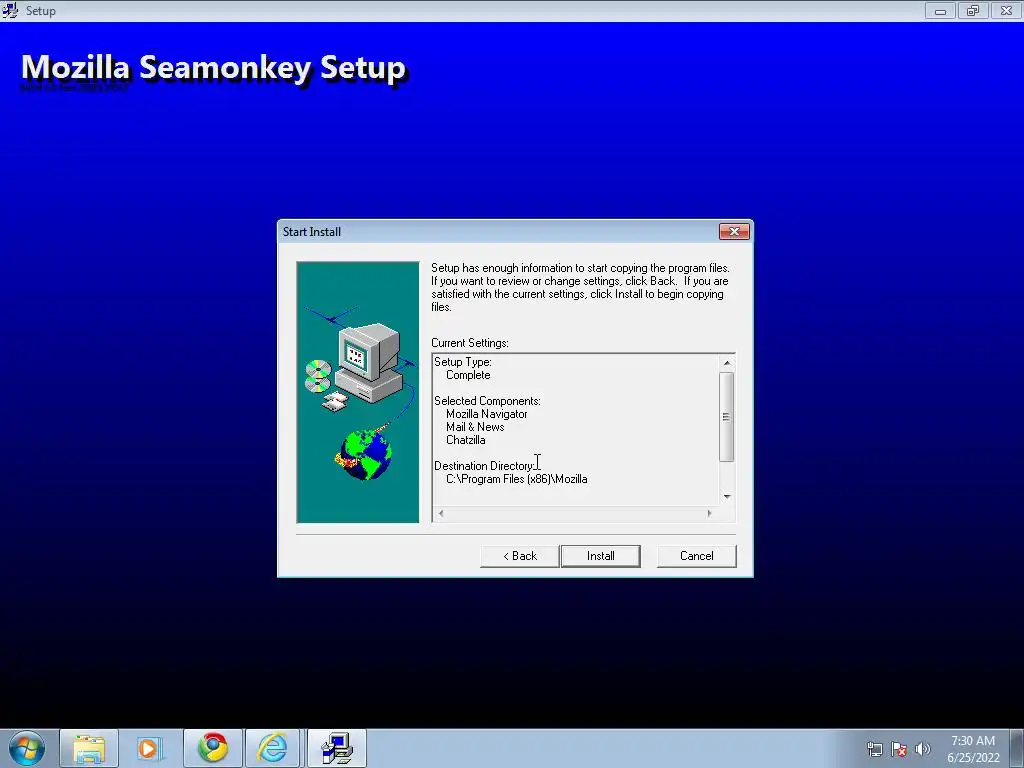Close the Start Install dialog
The width and height of the screenshot is (1024, 768).
click(x=734, y=232)
